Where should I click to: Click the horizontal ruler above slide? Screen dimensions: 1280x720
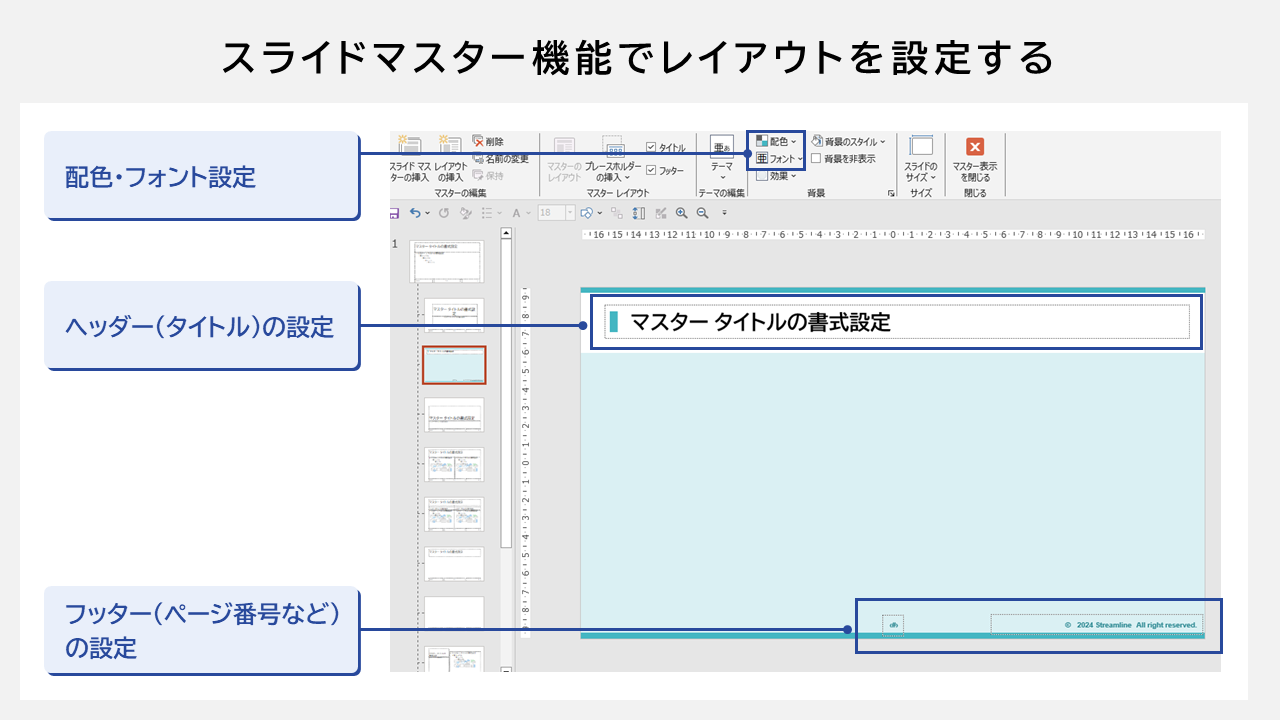(x=893, y=235)
